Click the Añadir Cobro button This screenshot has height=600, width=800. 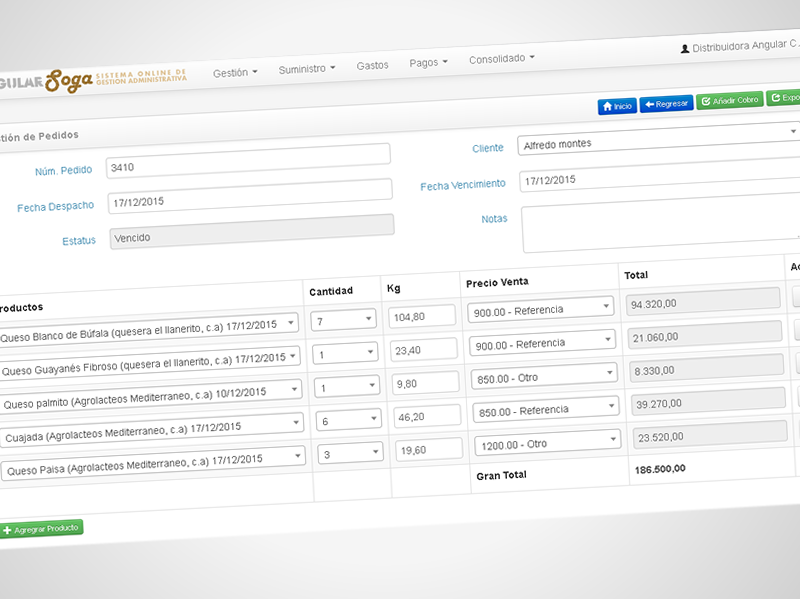click(x=730, y=100)
